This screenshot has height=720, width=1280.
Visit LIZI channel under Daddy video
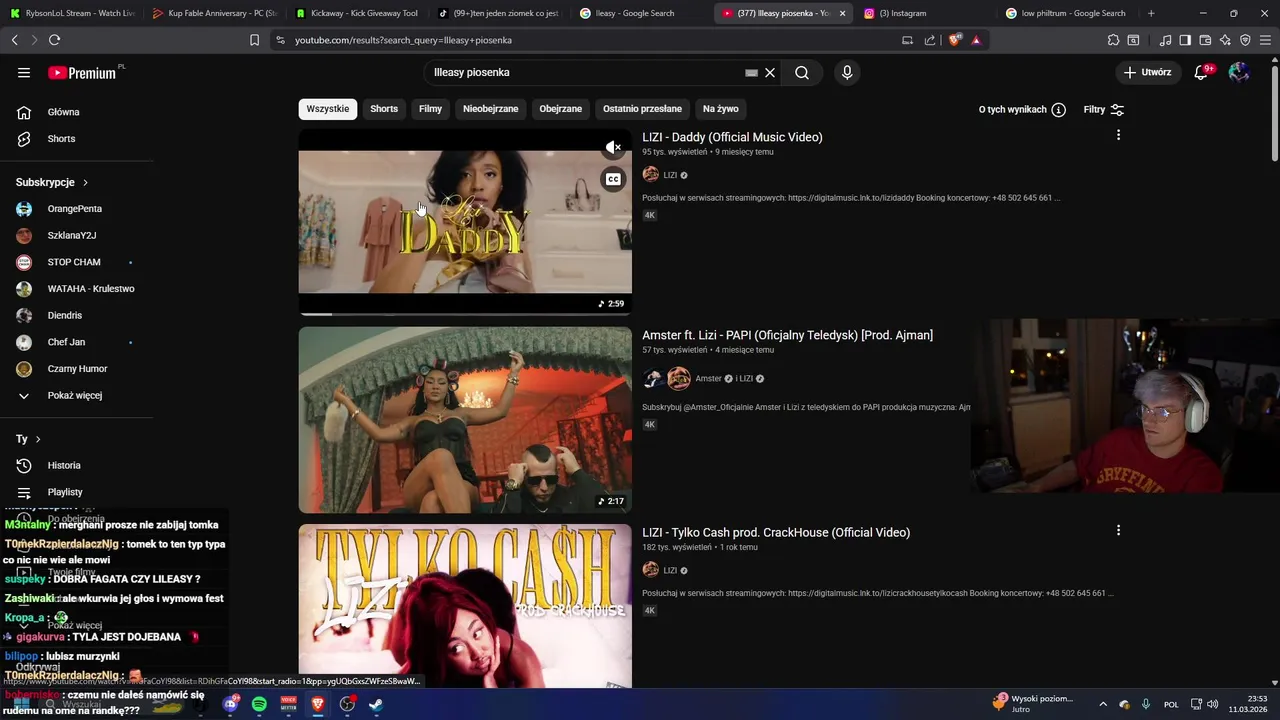coord(670,175)
